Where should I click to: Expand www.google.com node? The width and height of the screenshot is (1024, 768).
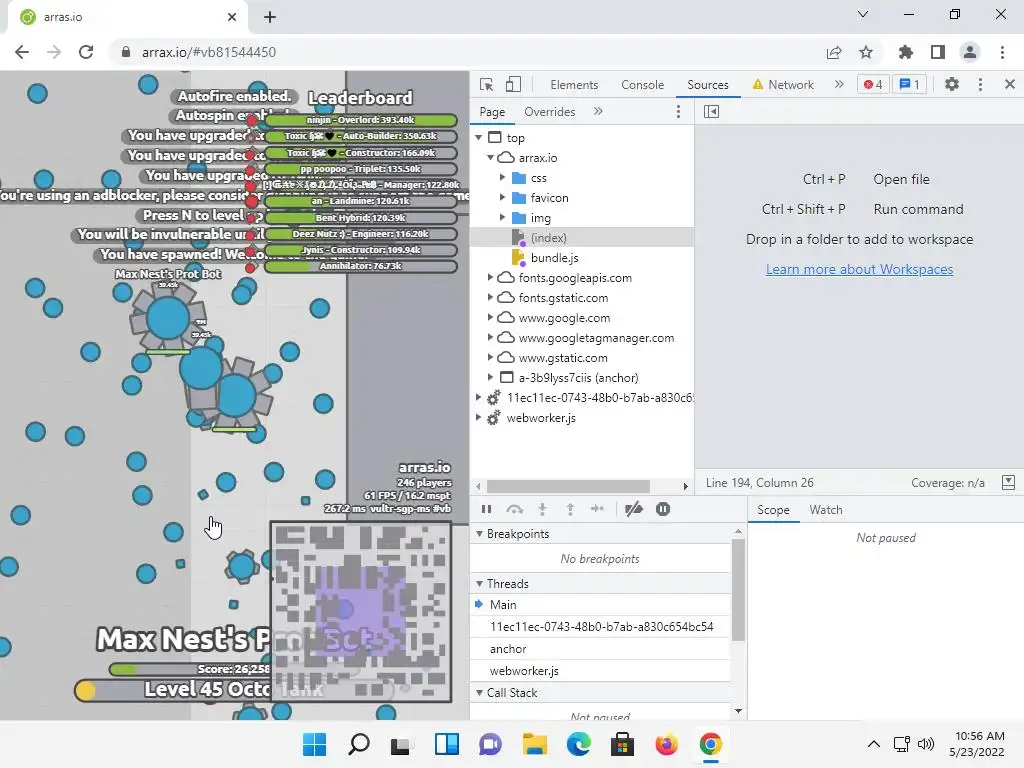pyautogui.click(x=490, y=318)
